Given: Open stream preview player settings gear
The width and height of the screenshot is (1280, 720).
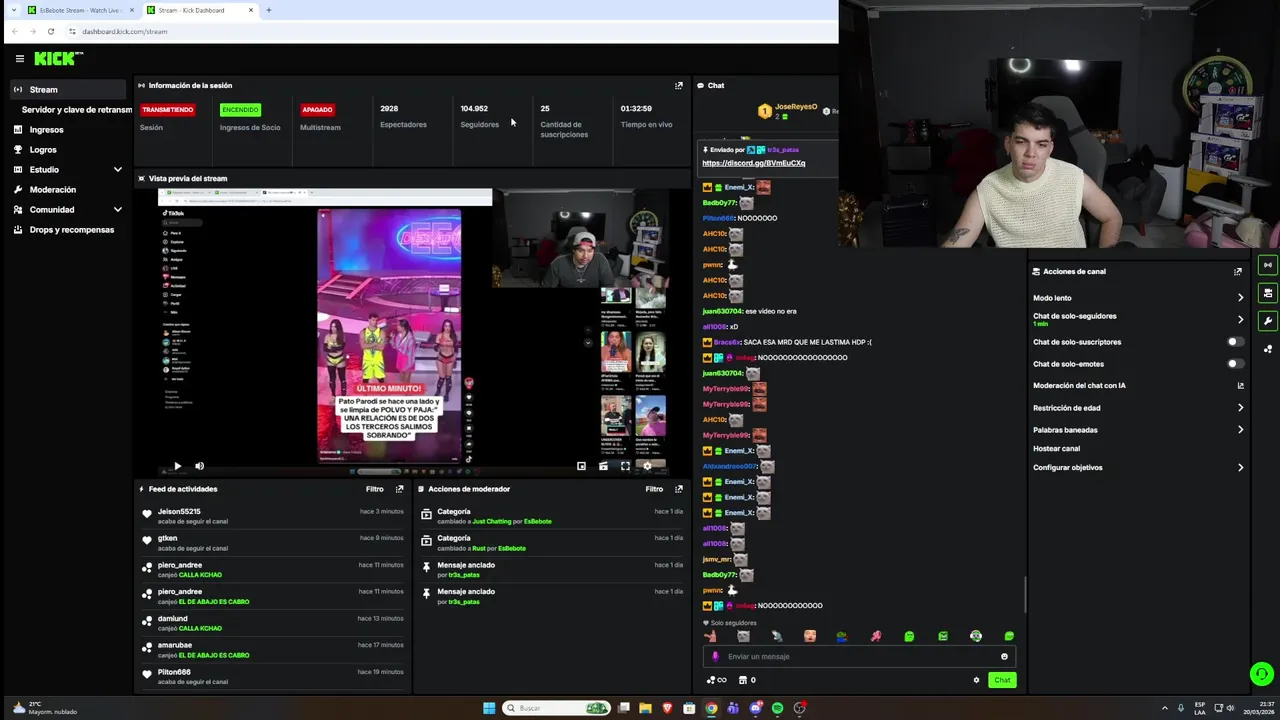Looking at the screenshot, I should tap(647, 466).
